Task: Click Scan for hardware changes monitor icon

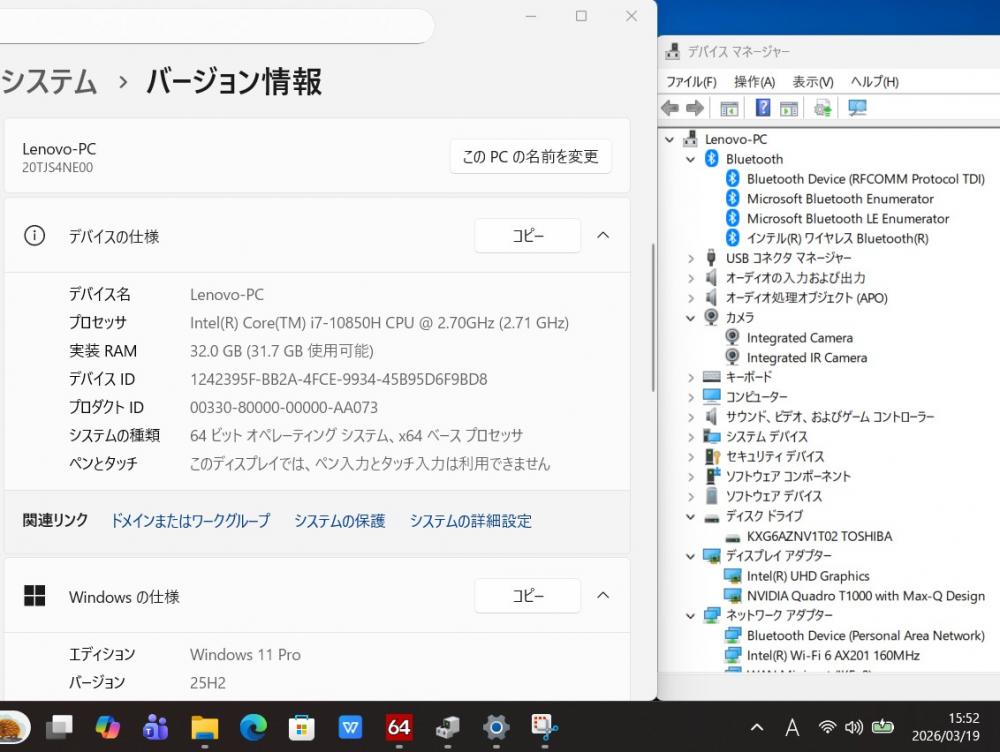Action: pos(857,108)
